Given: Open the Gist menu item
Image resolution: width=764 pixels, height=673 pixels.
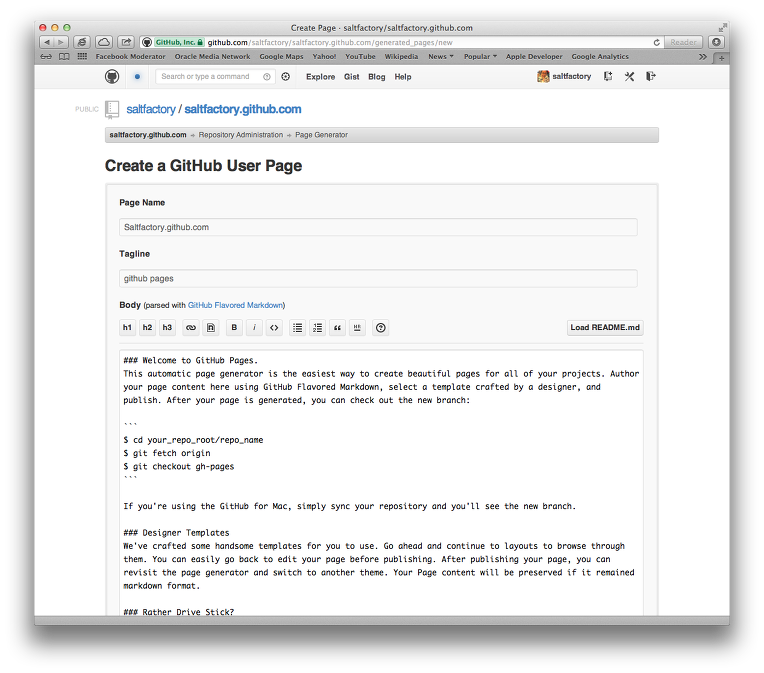Looking at the screenshot, I should (x=352, y=77).
